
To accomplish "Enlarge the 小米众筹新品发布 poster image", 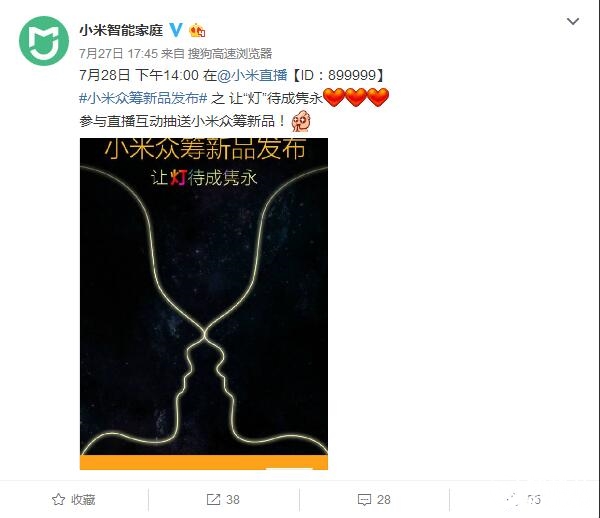I will [204, 304].
